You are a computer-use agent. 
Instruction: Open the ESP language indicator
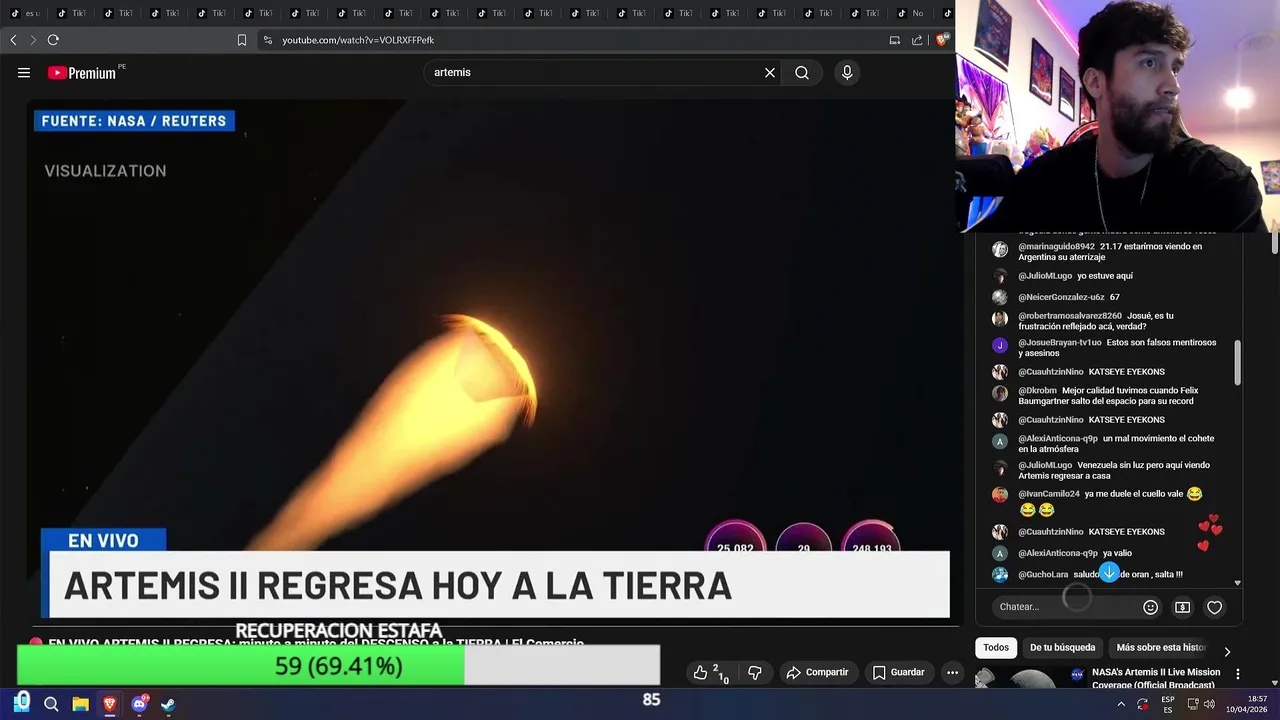click(1168, 704)
